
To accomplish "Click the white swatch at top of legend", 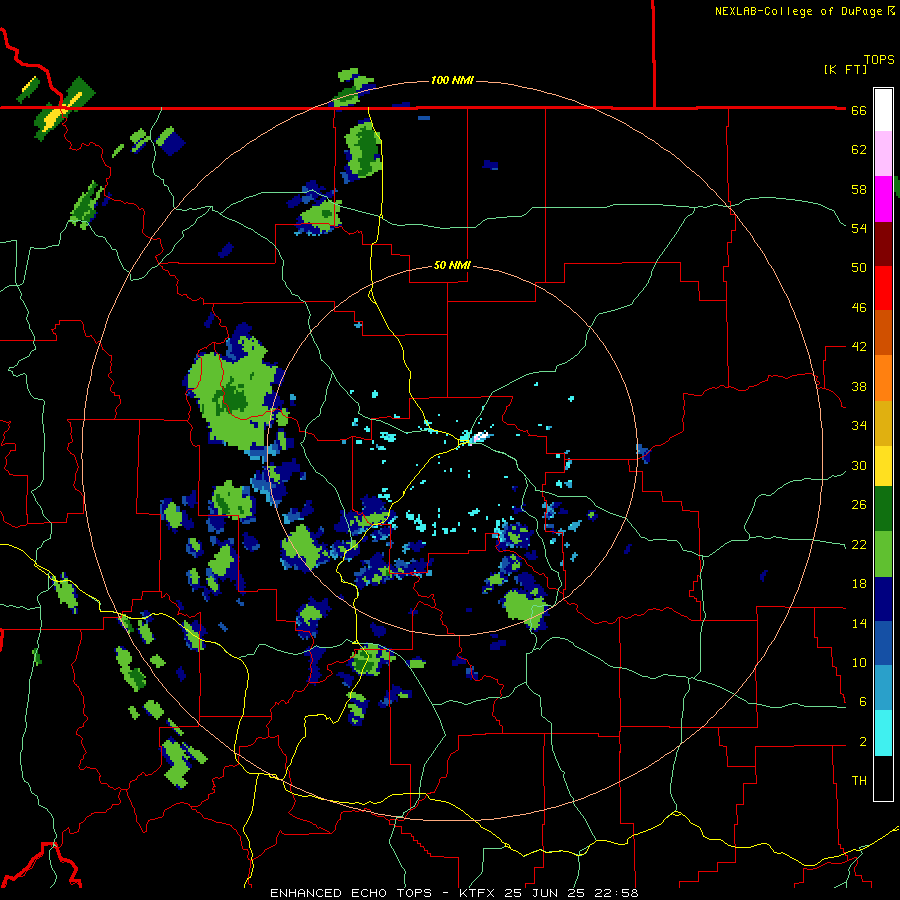I will pyautogui.click(x=883, y=110).
